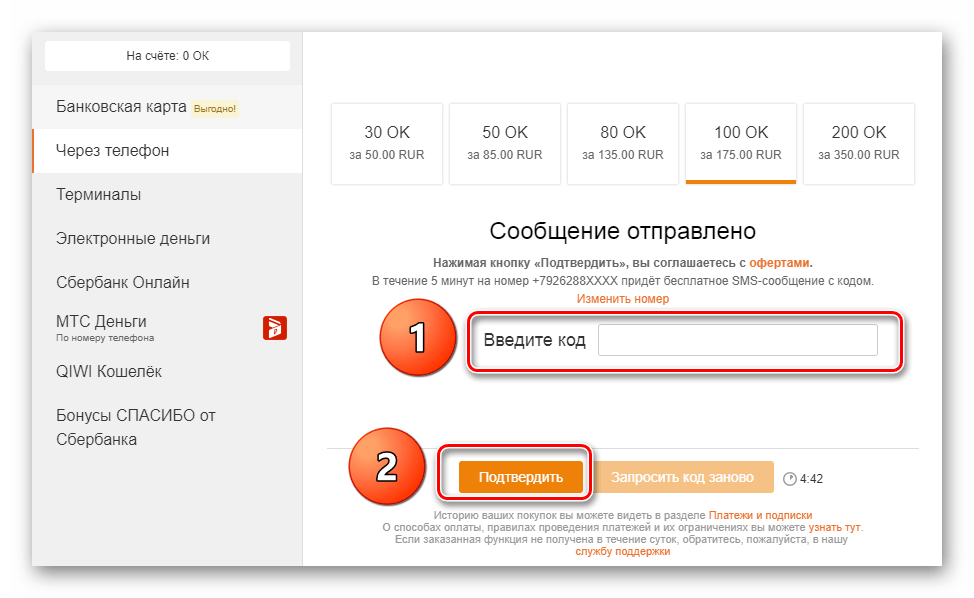Pick the 80 OK за 135.00 RUR package
This screenshot has height=598, width=974.
(x=622, y=143)
